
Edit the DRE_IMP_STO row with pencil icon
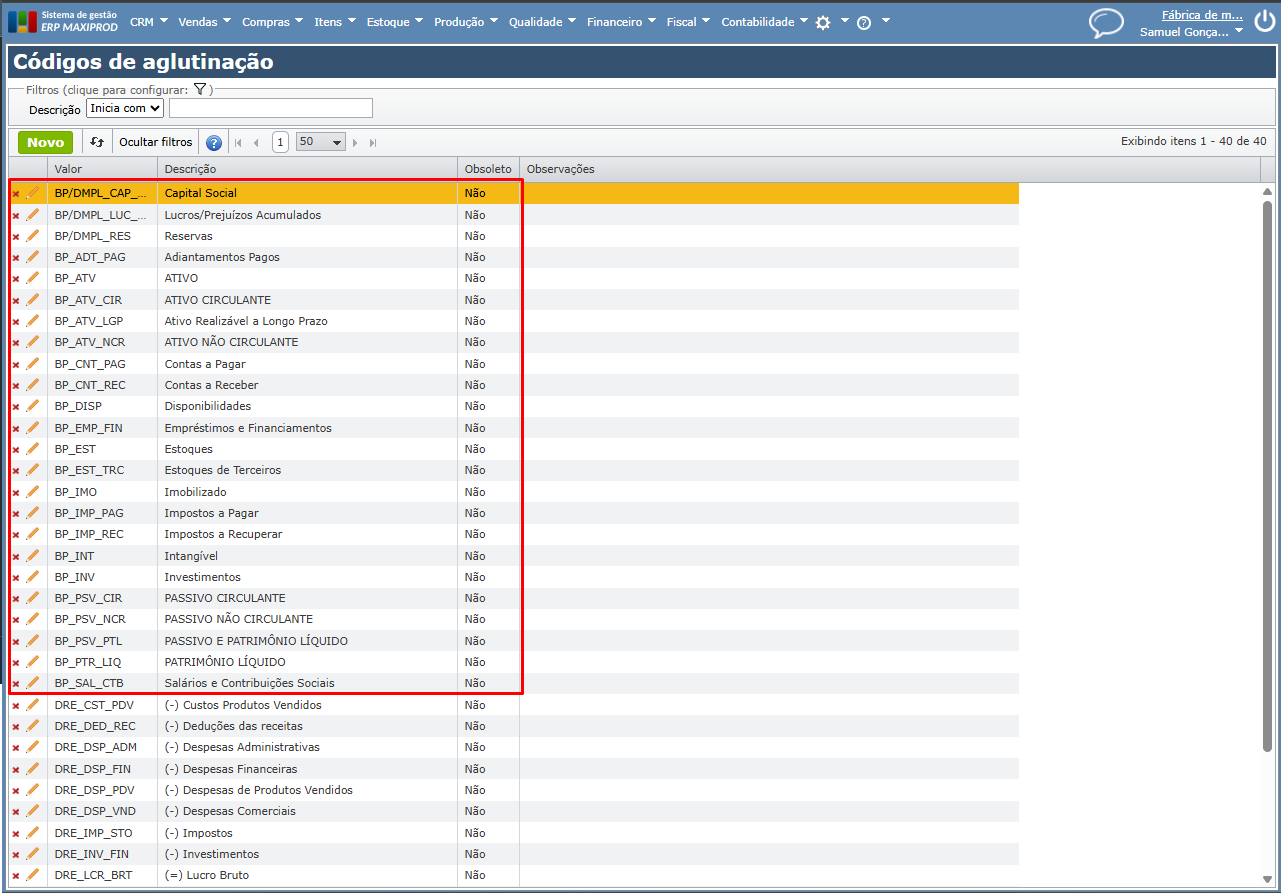click(x=33, y=833)
